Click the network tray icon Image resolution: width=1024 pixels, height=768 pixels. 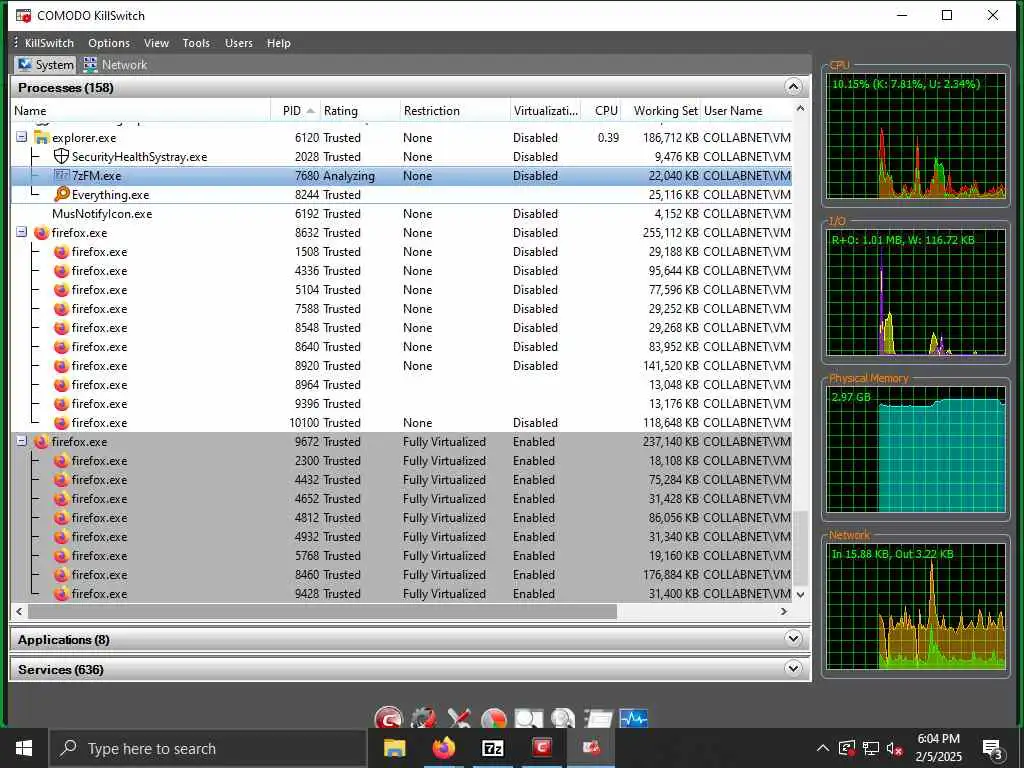[x=871, y=748]
